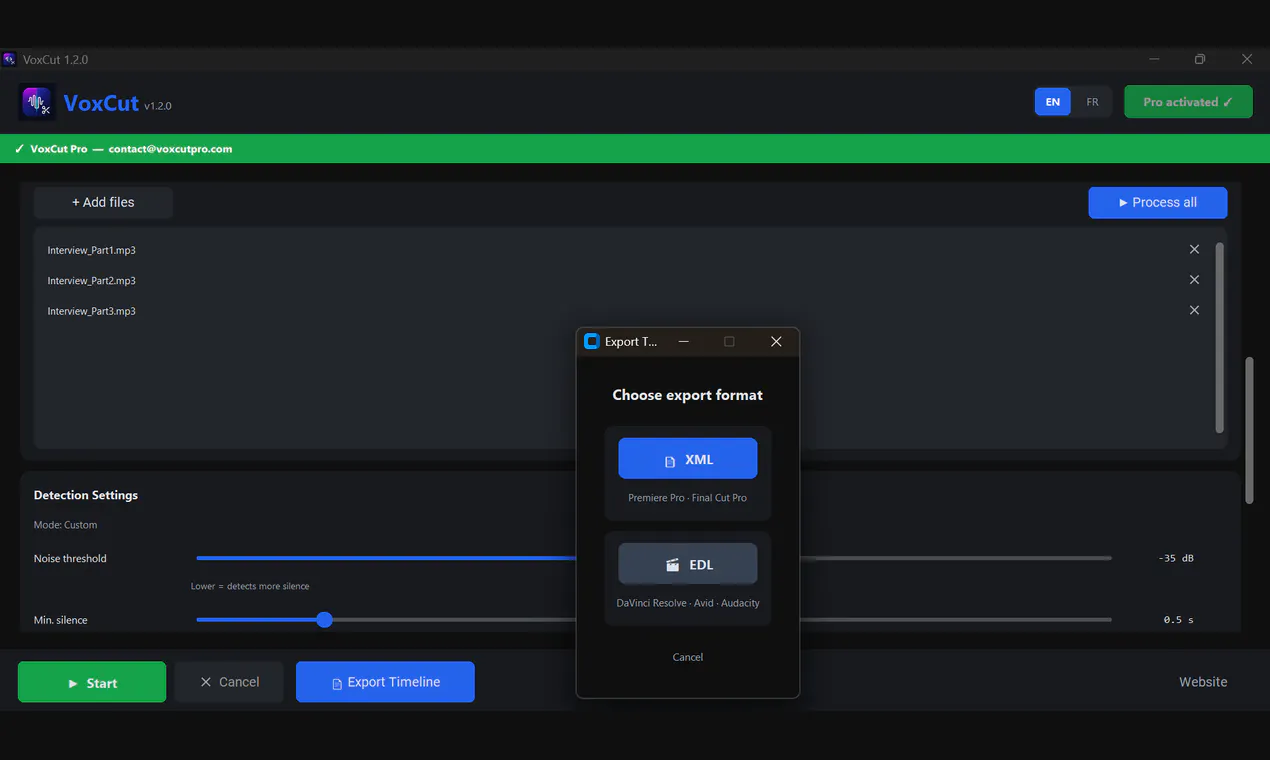Click the Pro activated button
Image resolution: width=1270 pixels, height=760 pixels.
[1188, 102]
